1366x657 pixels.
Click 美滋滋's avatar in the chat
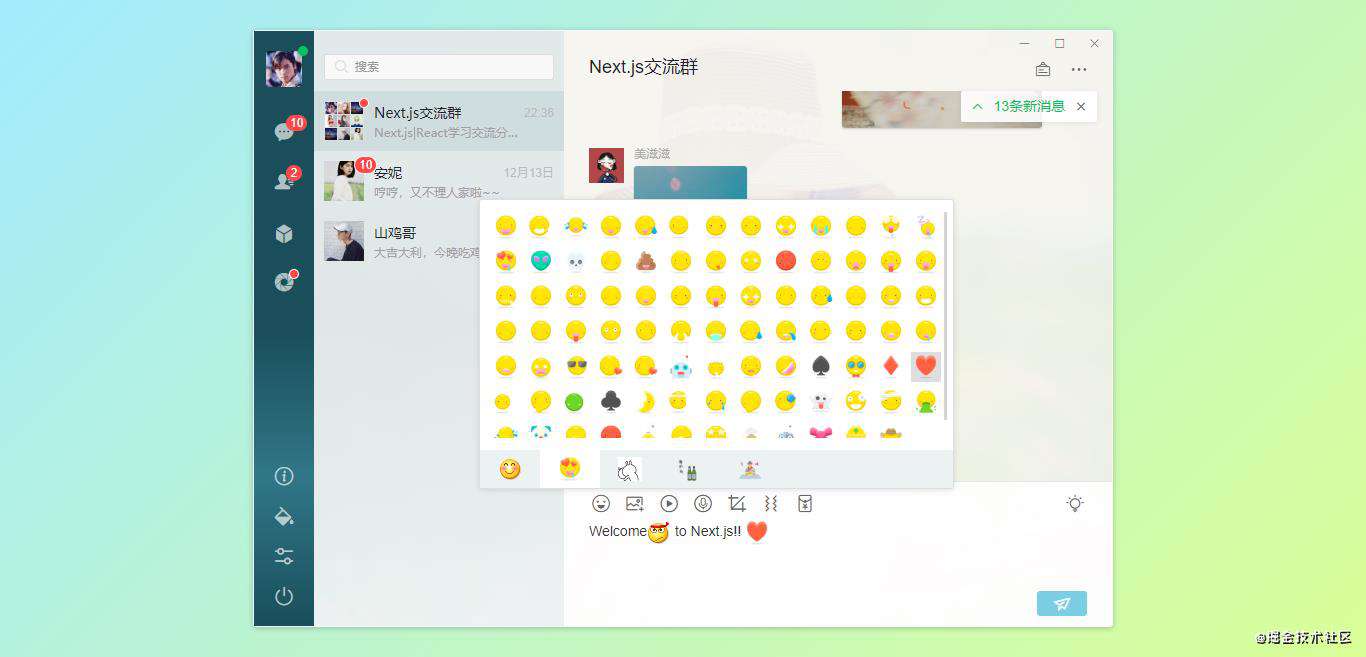point(606,165)
